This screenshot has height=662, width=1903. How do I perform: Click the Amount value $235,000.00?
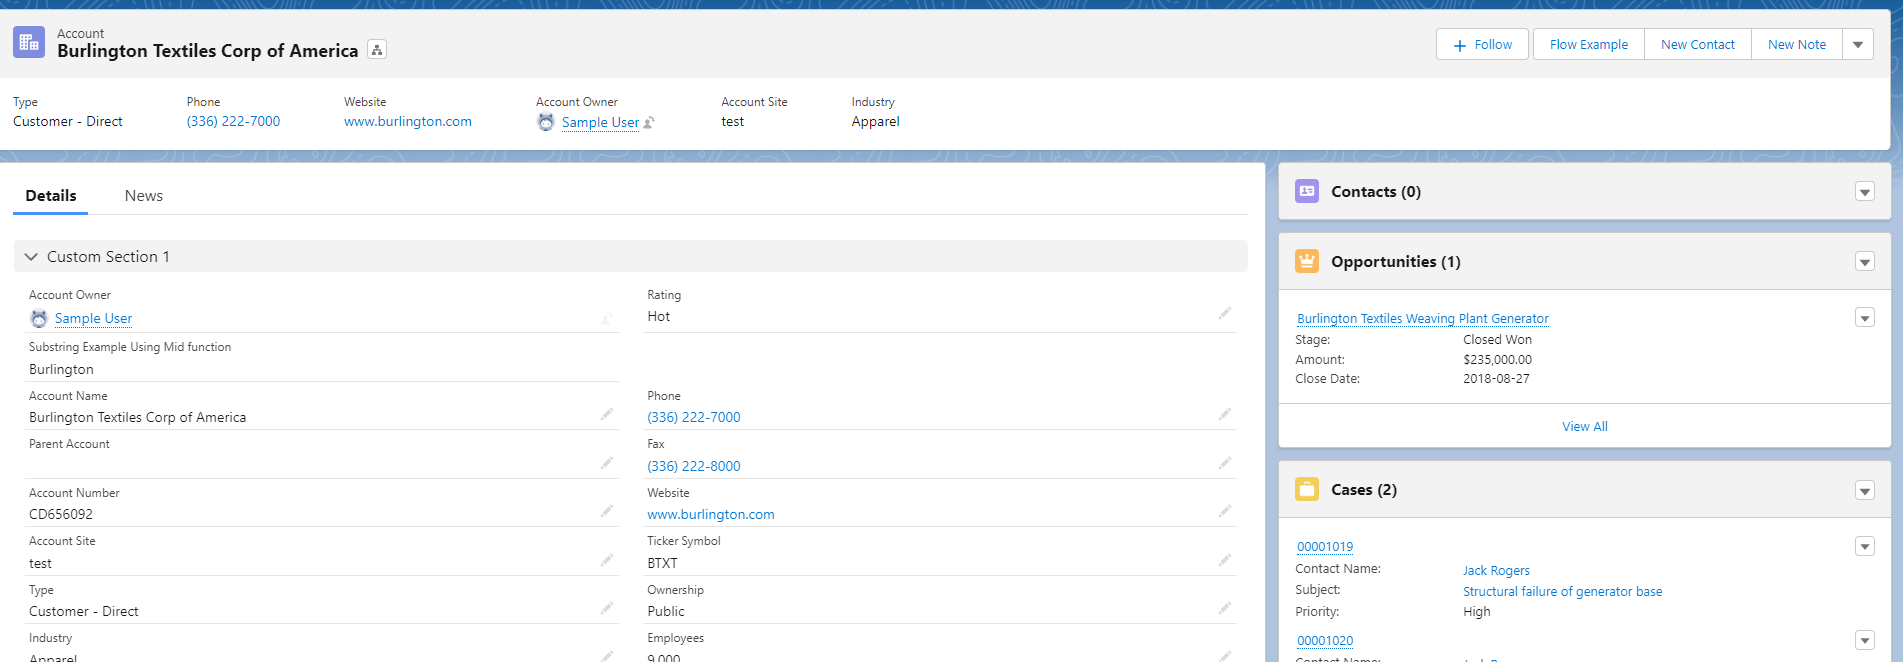click(1497, 359)
